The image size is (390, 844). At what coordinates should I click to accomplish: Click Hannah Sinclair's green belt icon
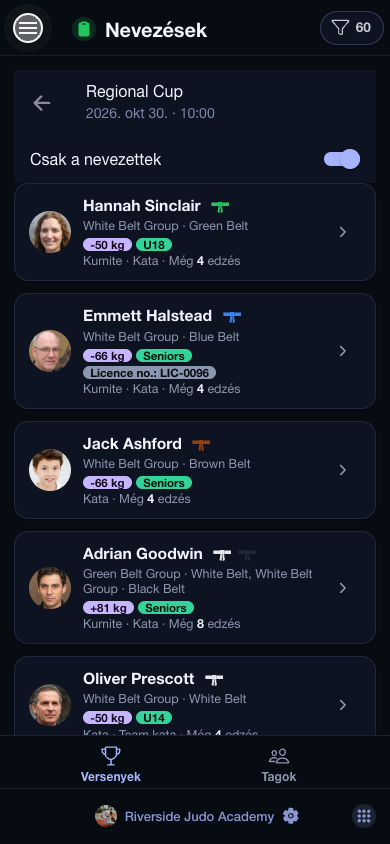coord(220,206)
